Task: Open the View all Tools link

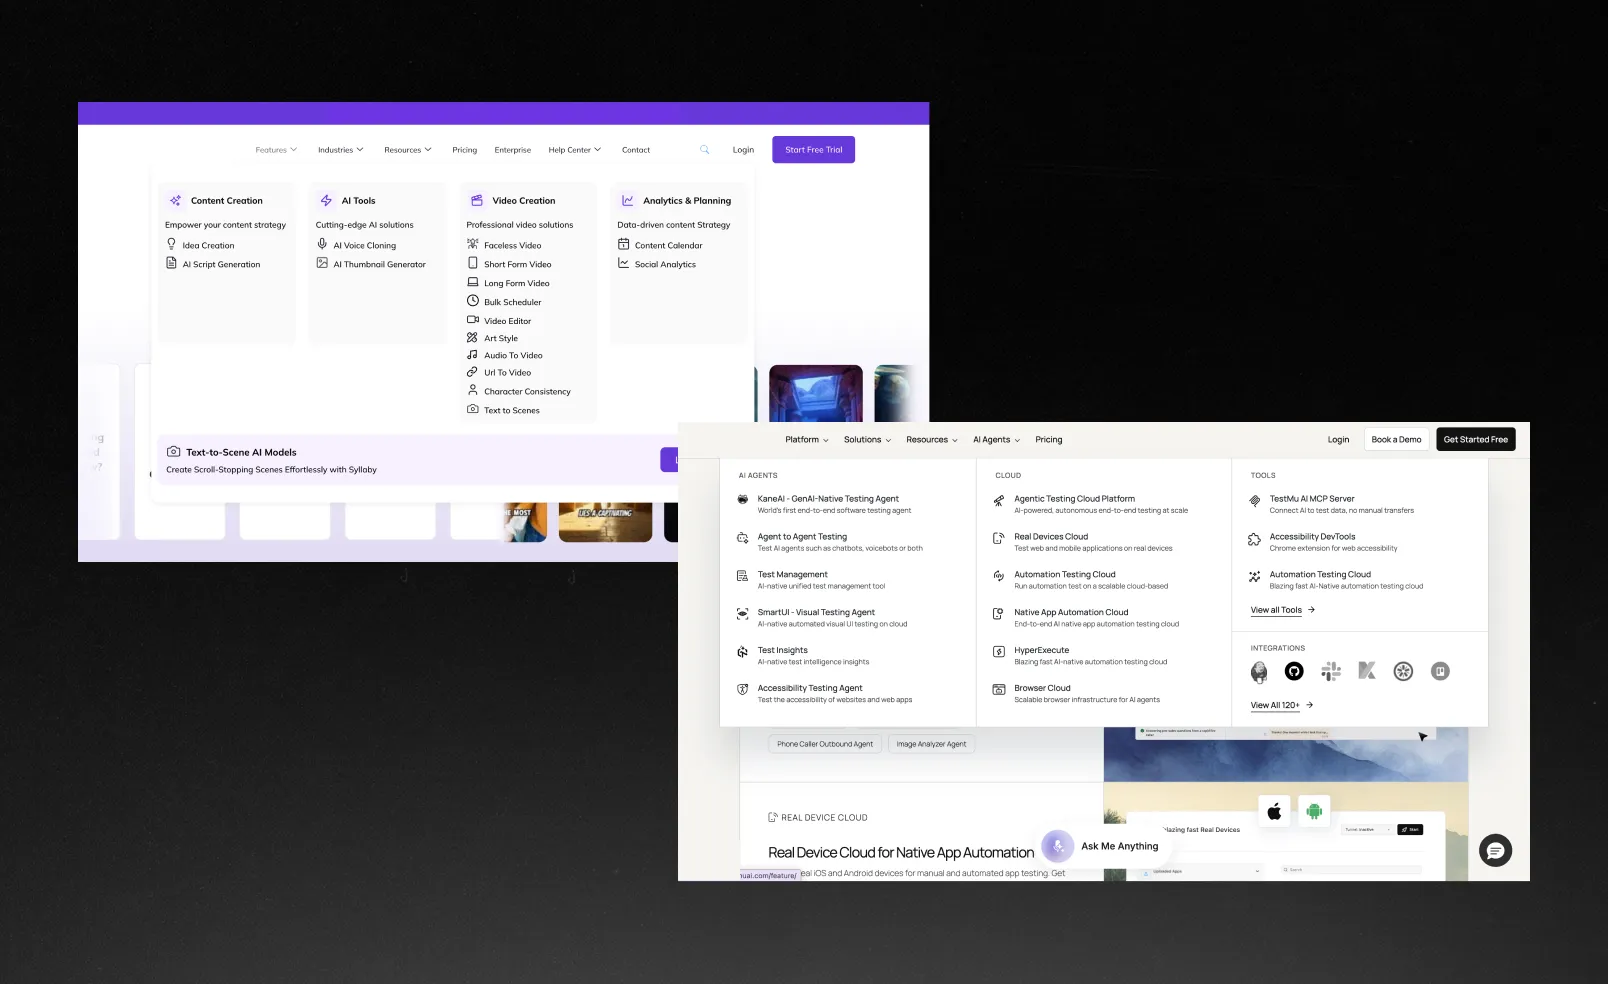Action: 1283,610
